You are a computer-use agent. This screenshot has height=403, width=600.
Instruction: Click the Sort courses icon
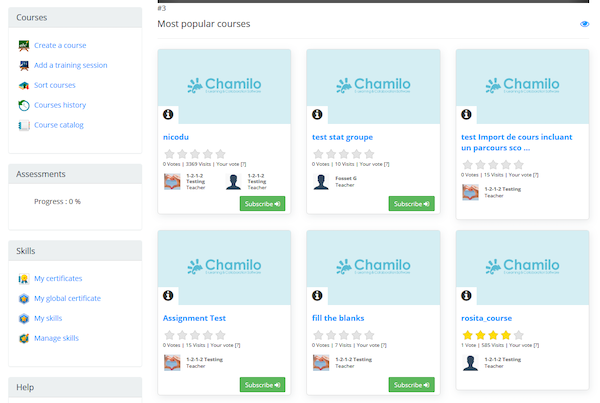(24, 85)
